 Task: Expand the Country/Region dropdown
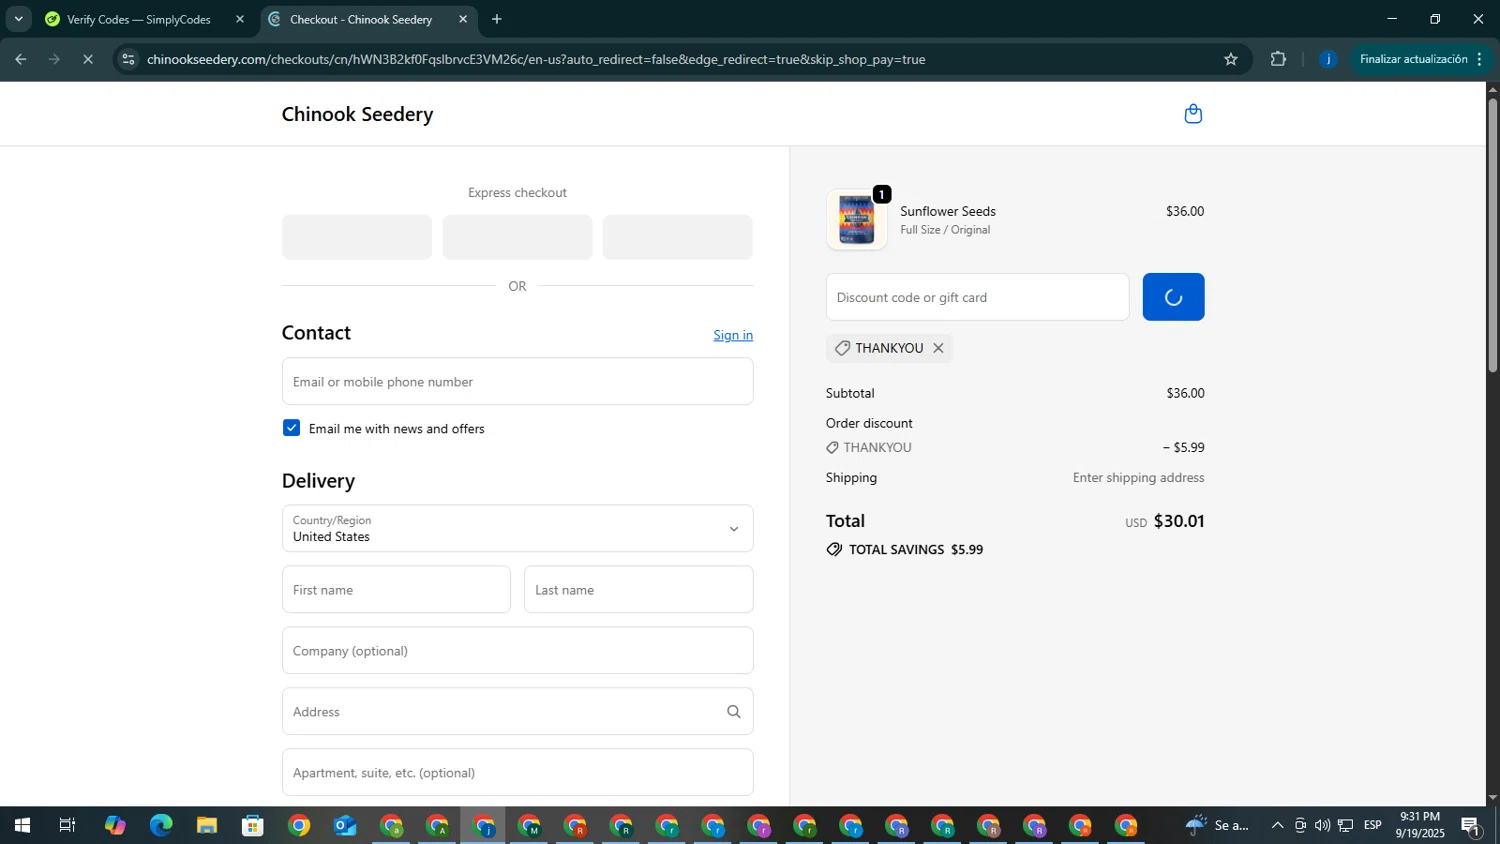click(517, 528)
